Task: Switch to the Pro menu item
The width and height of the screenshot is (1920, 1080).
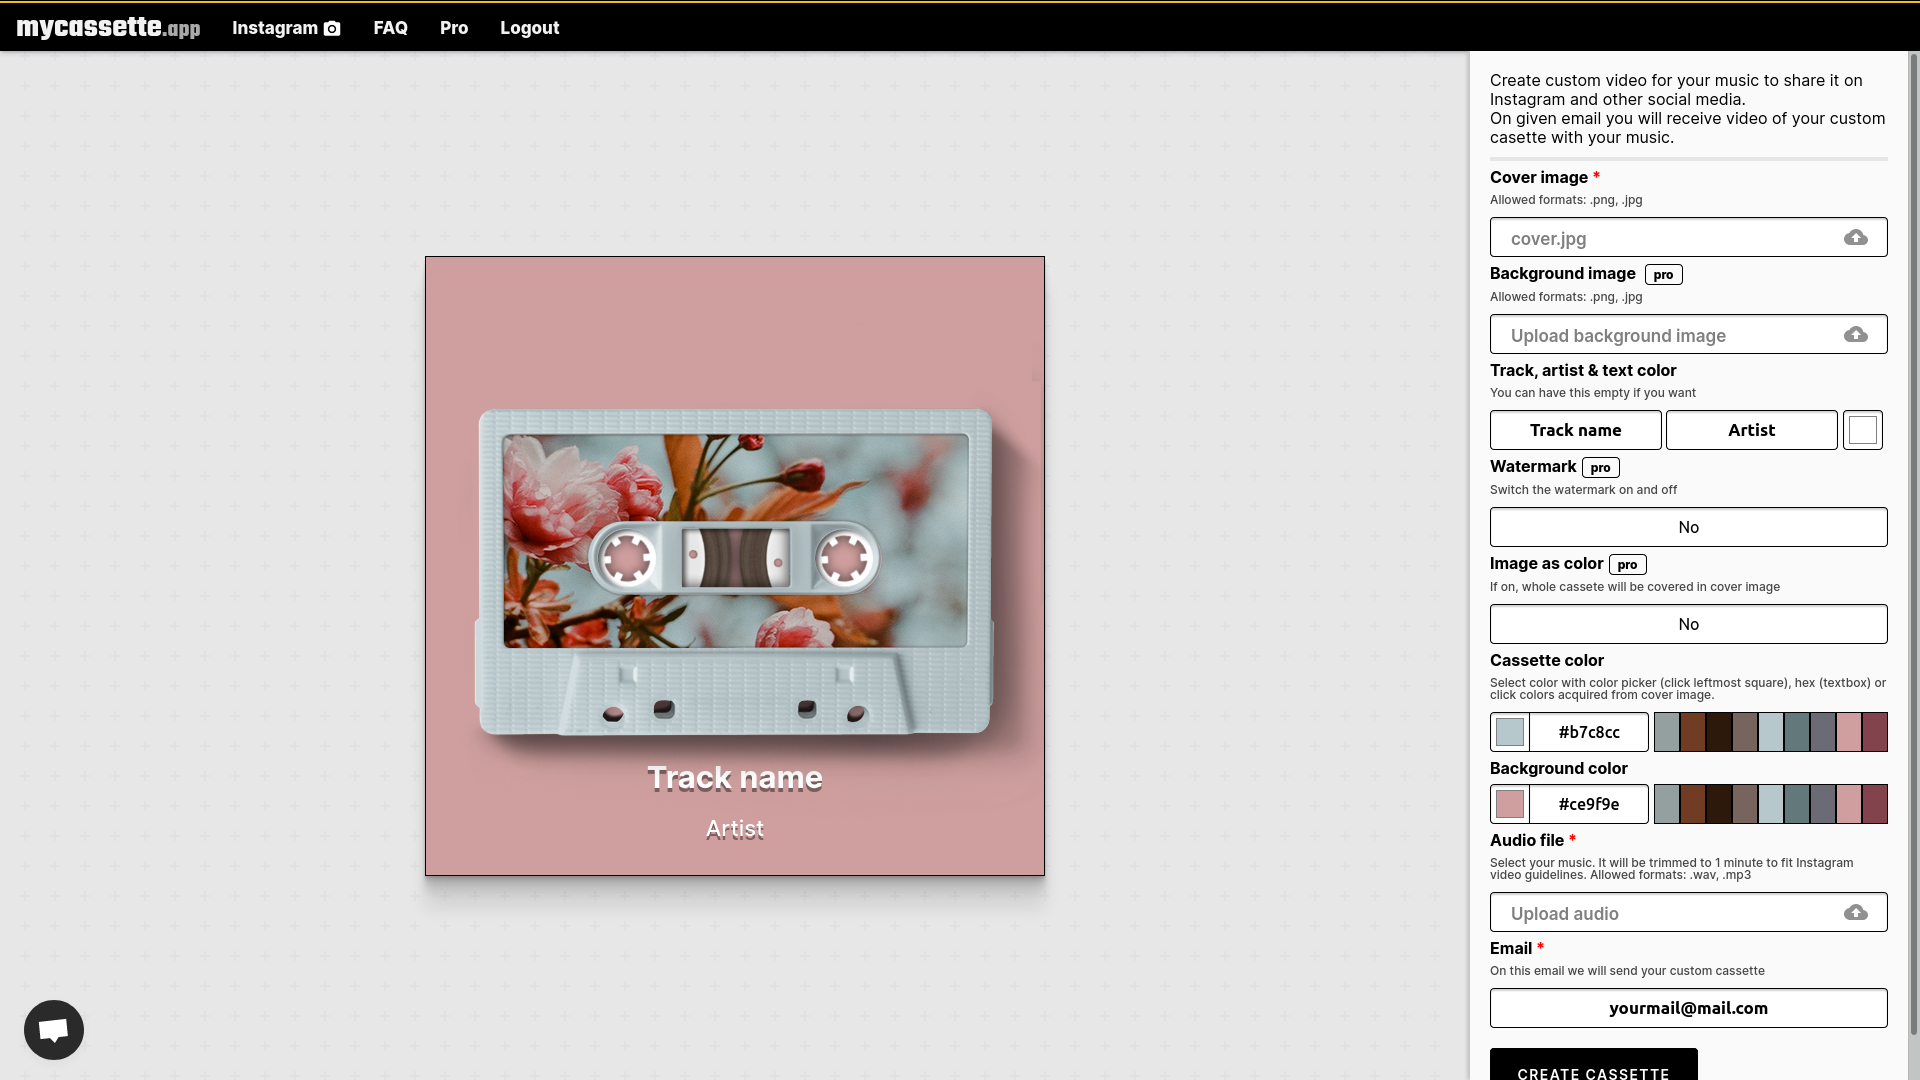Action: (x=453, y=28)
